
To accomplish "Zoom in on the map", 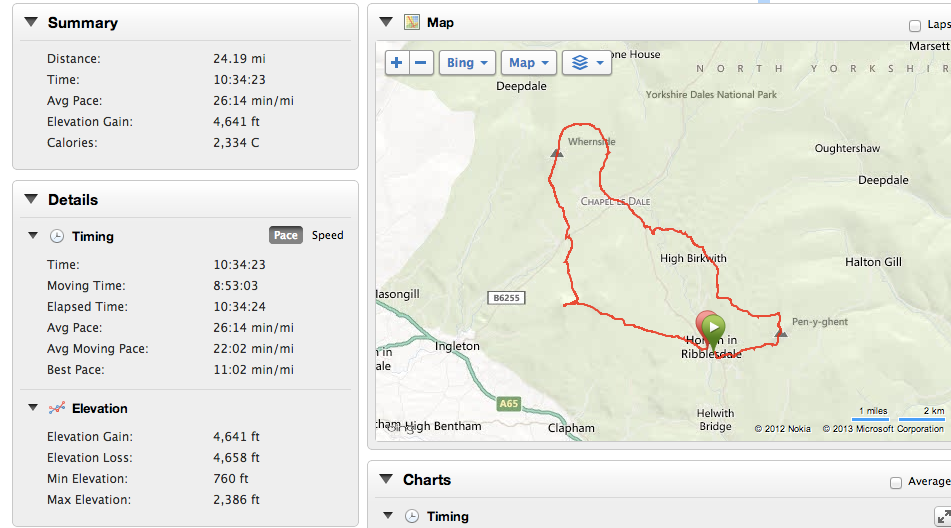I will pyautogui.click(x=397, y=63).
